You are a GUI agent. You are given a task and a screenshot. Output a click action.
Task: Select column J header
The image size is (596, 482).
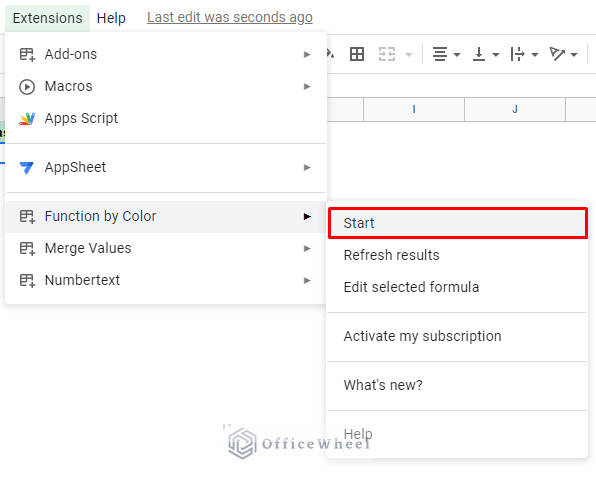pyautogui.click(x=515, y=109)
